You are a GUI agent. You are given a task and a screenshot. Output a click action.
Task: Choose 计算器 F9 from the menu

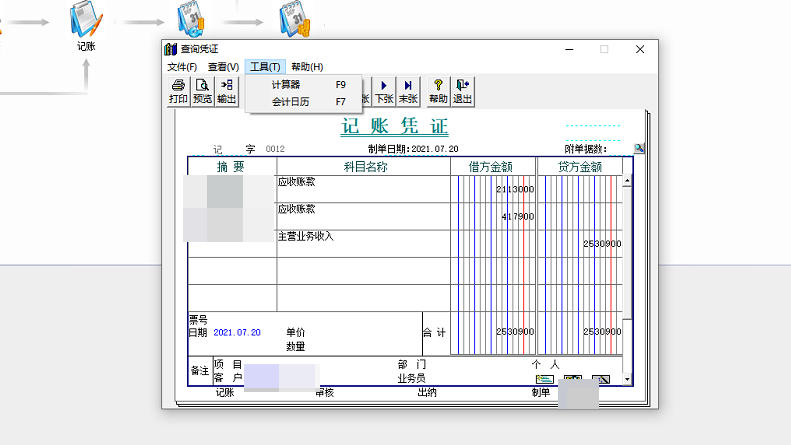(x=304, y=85)
